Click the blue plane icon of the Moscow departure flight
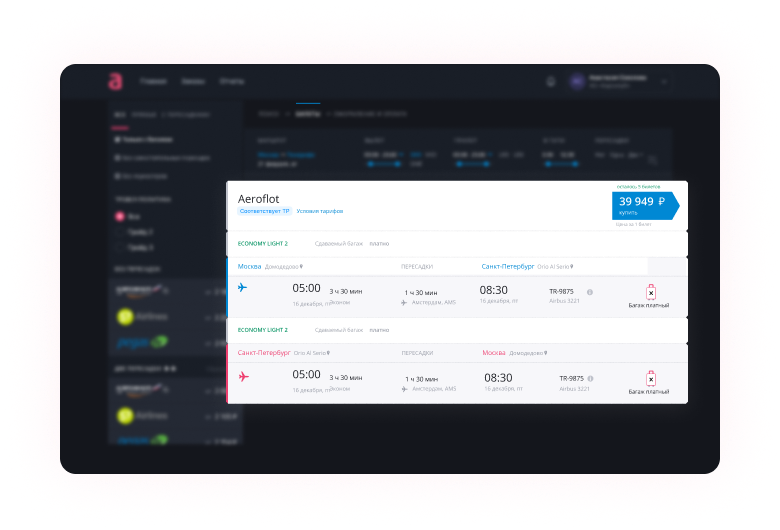Image resolution: width=780 pixels, height=530 pixels. tap(242, 288)
